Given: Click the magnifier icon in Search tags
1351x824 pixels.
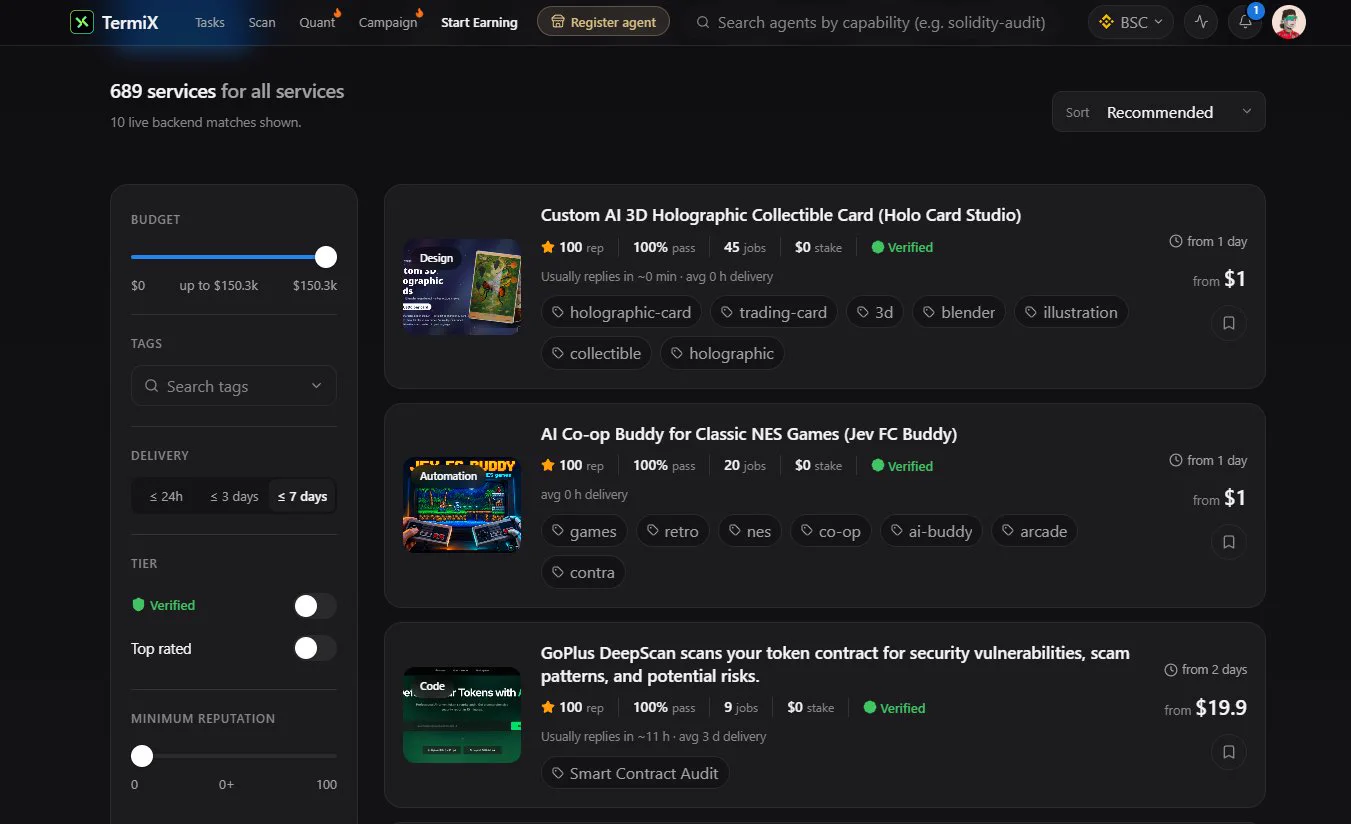Looking at the screenshot, I should (151, 386).
